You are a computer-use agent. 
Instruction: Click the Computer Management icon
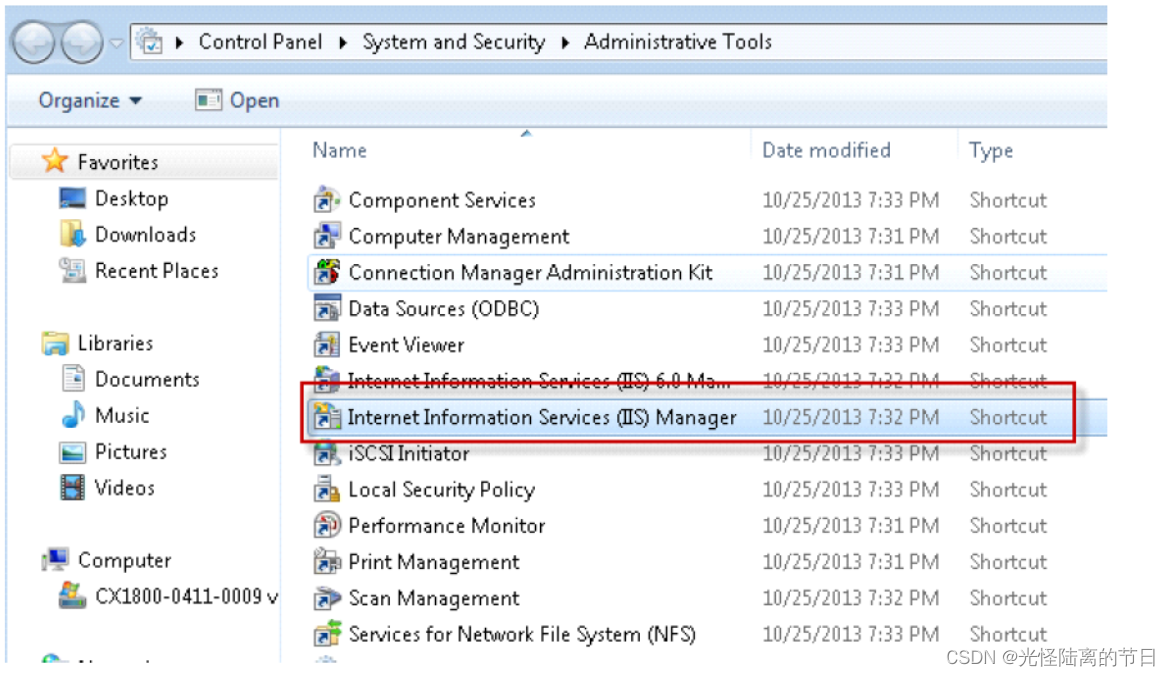coord(327,236)
